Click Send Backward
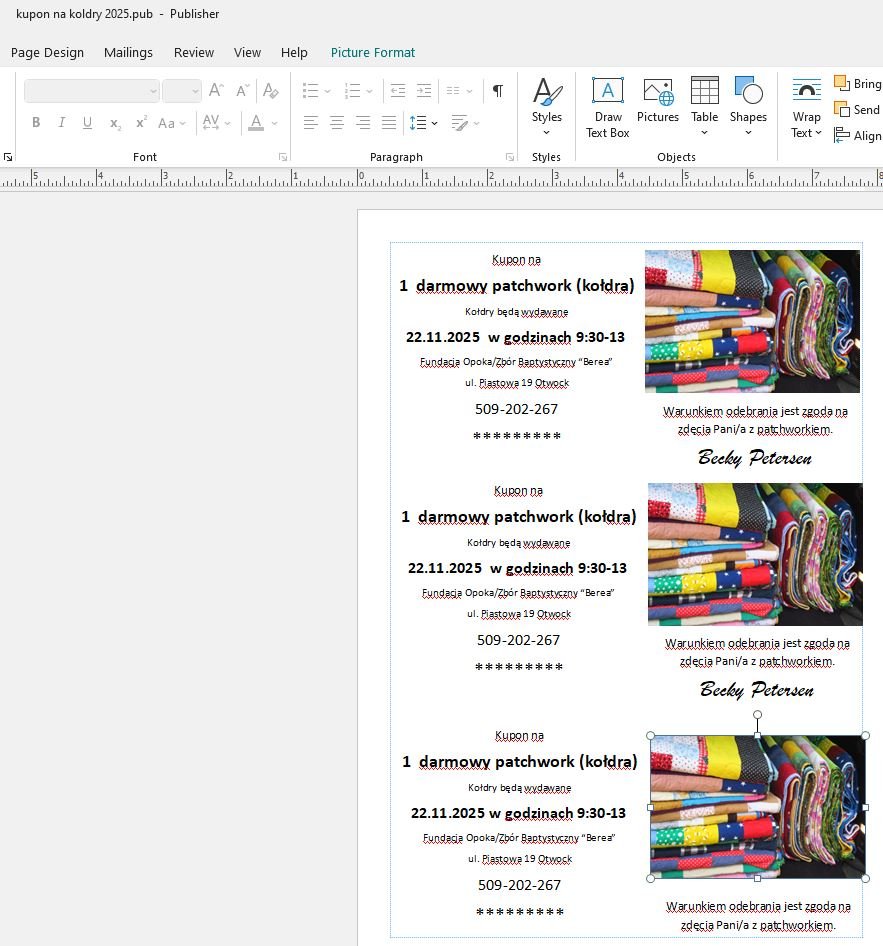 (x=857, y=109)
